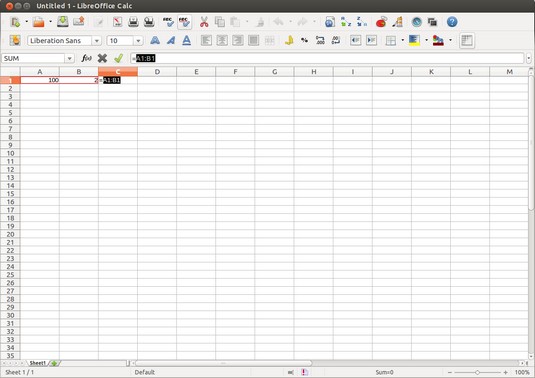Image resolution: width=535 pixels, height=378 pixels.
Task: Copy selection with the Copy icon
Action: (x=220, y=22)
